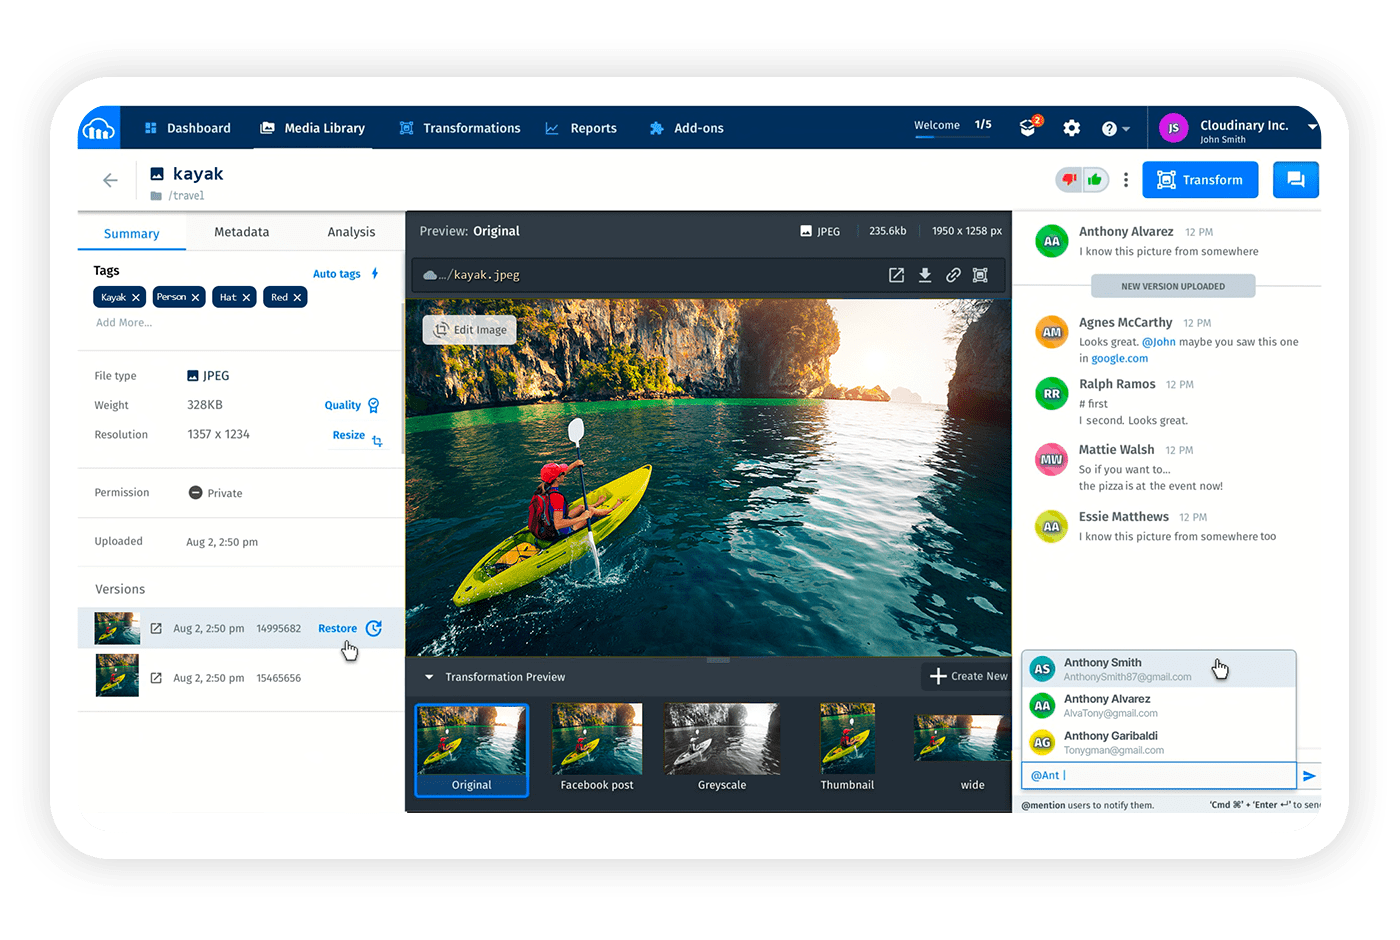Click the notifications layers icon with badge

coord(1028,127)
